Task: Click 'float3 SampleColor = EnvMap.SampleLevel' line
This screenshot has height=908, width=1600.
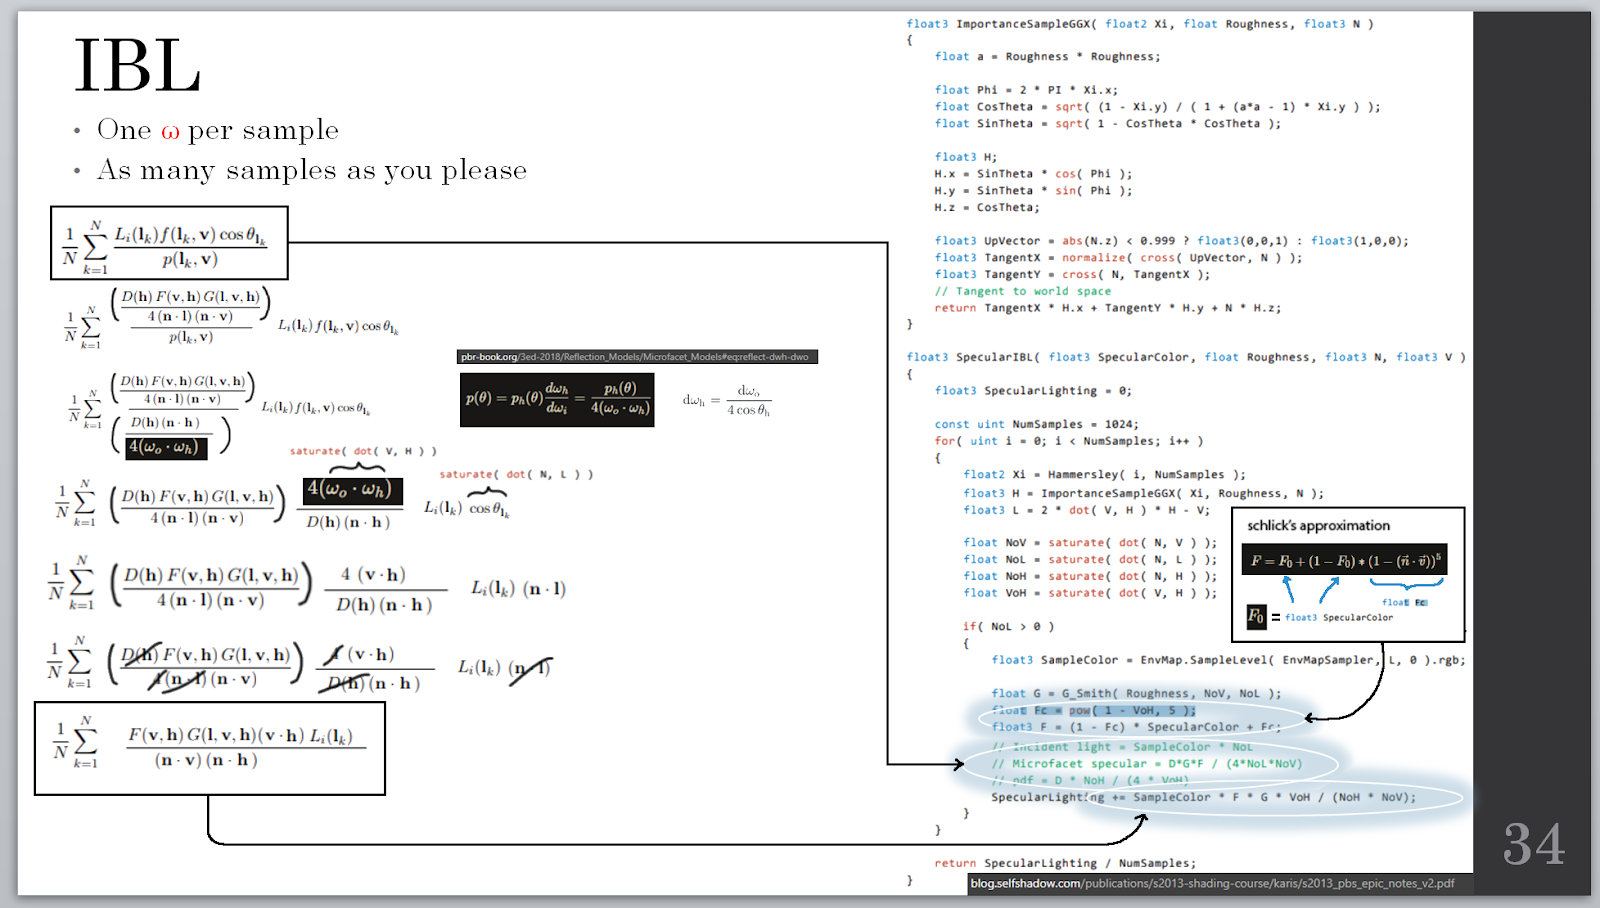Action: coord(1228,660)
